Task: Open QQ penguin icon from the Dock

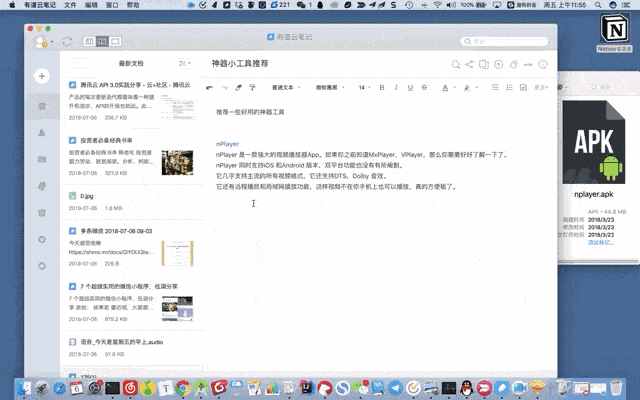Action: click(467, 387)
